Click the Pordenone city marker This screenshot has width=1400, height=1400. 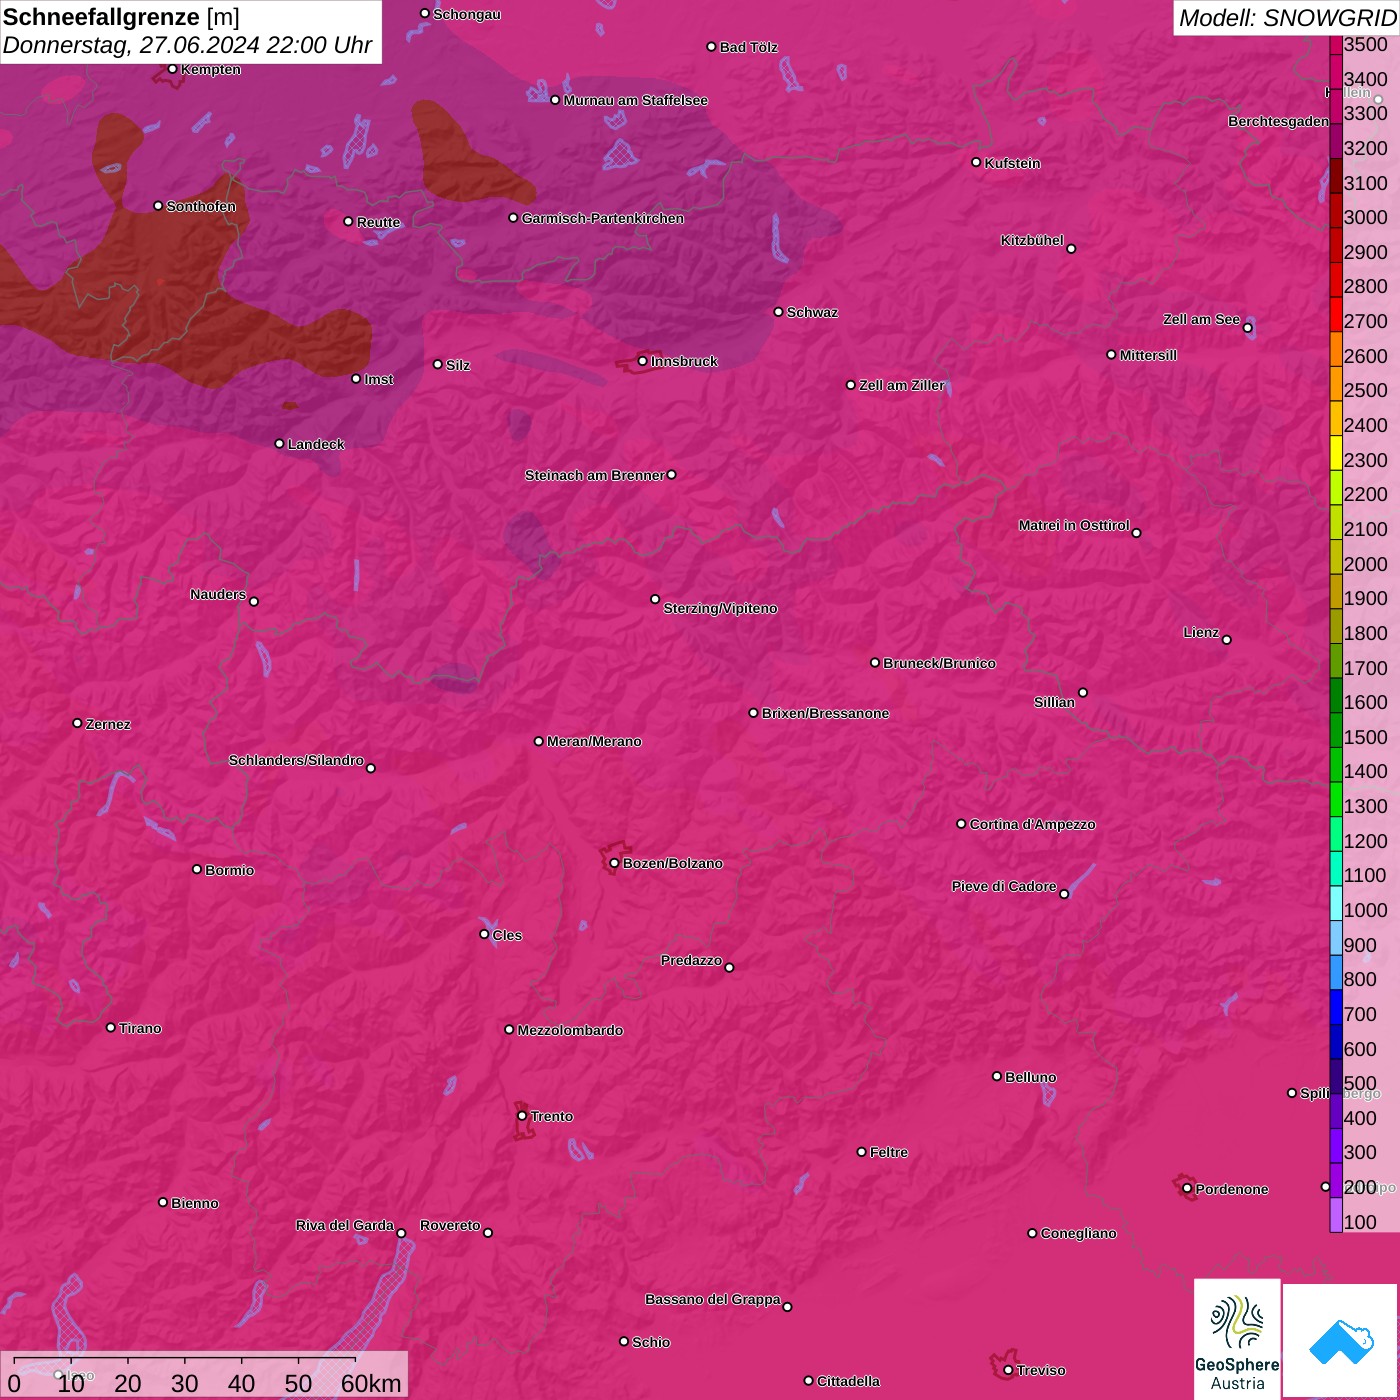[1187, 1189]
